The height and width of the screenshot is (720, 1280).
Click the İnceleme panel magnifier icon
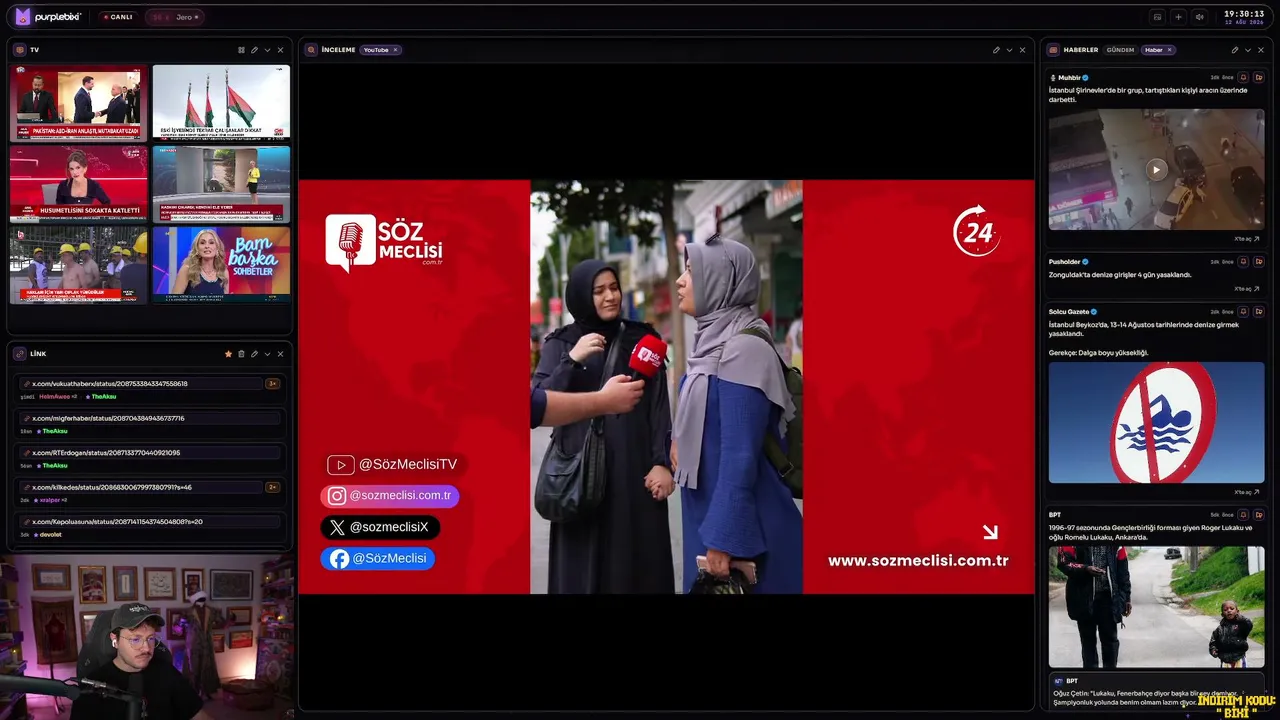311,50
